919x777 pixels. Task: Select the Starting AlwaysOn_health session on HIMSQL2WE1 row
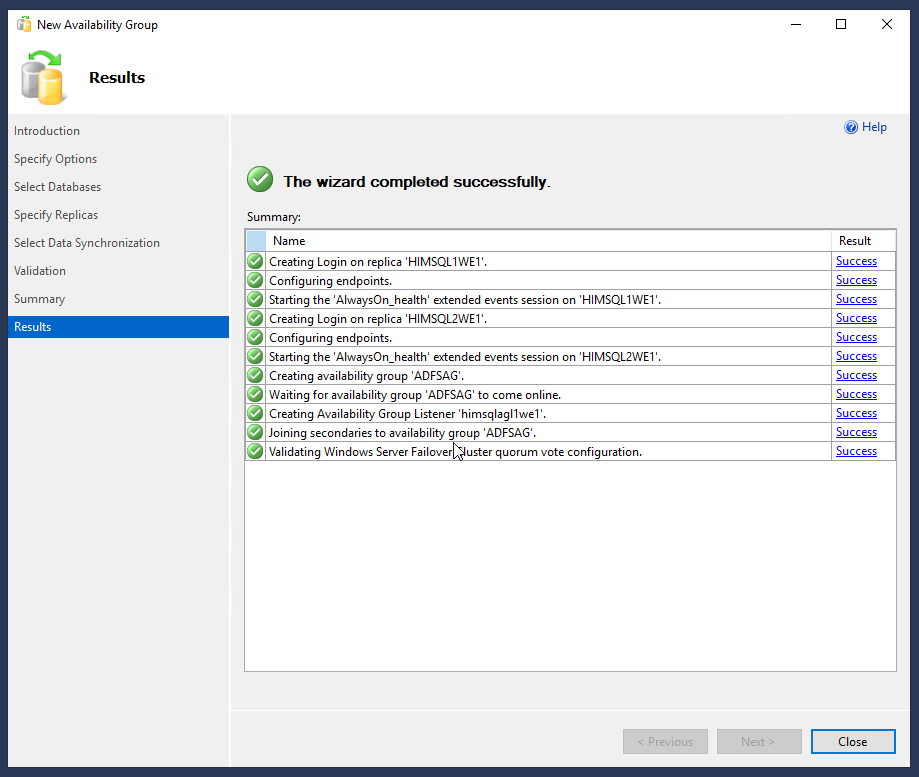coord(570,356)
